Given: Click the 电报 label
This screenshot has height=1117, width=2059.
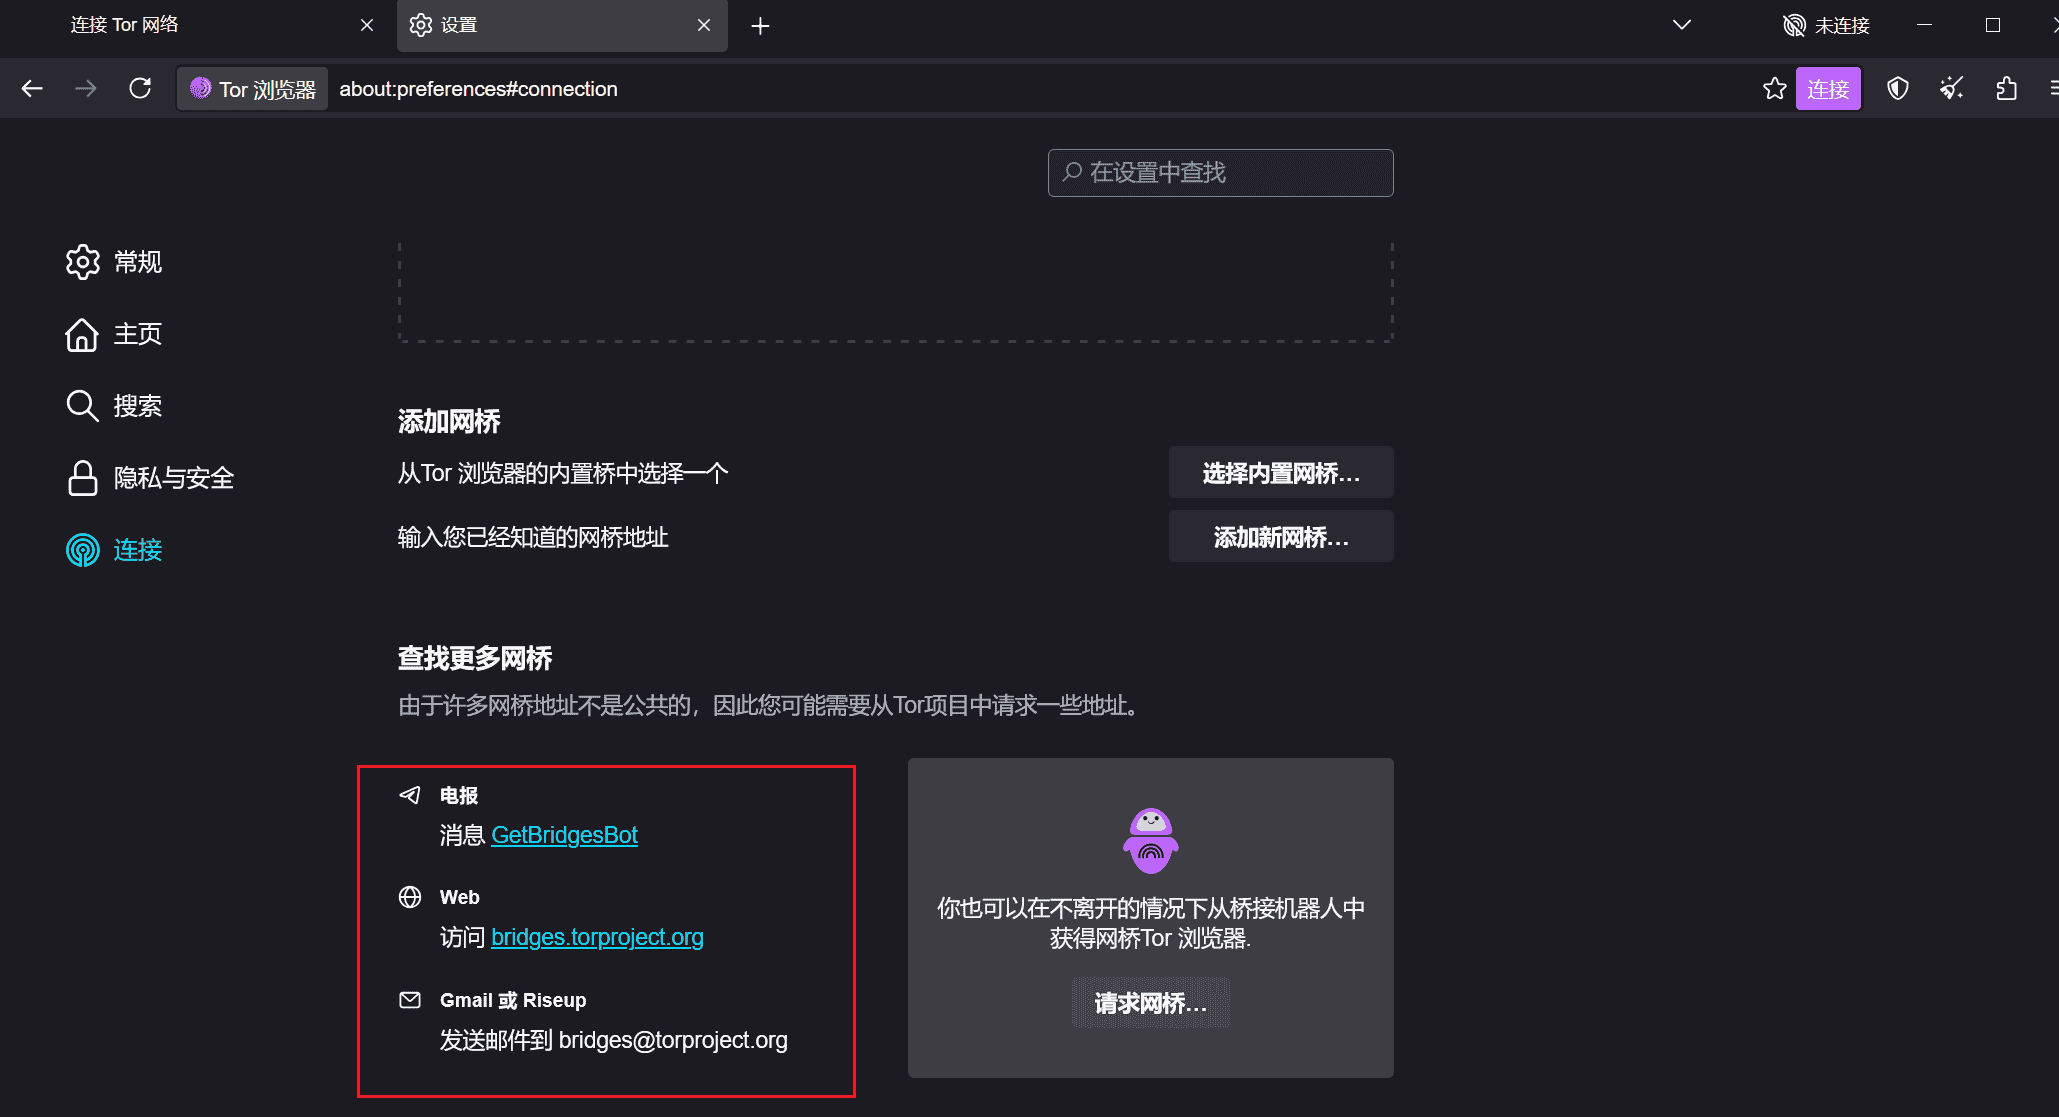Looking at the screenshot, I should pyautogui.click(x=459, y=795).
